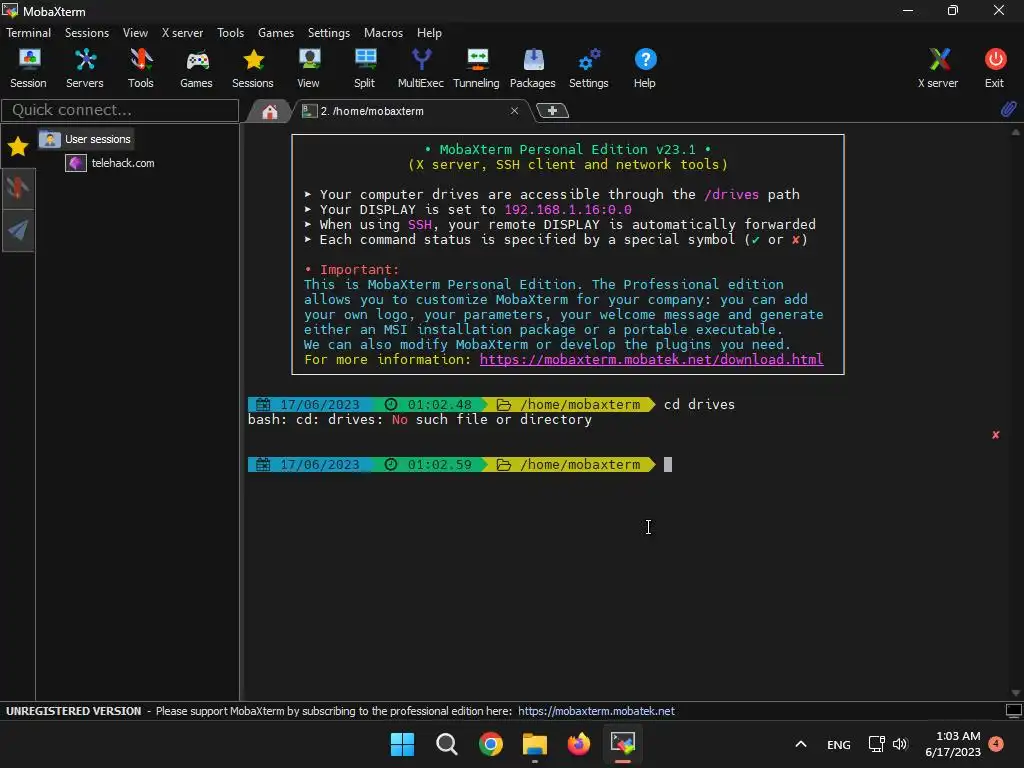Open Windows taskbar search

coord(447,744)
